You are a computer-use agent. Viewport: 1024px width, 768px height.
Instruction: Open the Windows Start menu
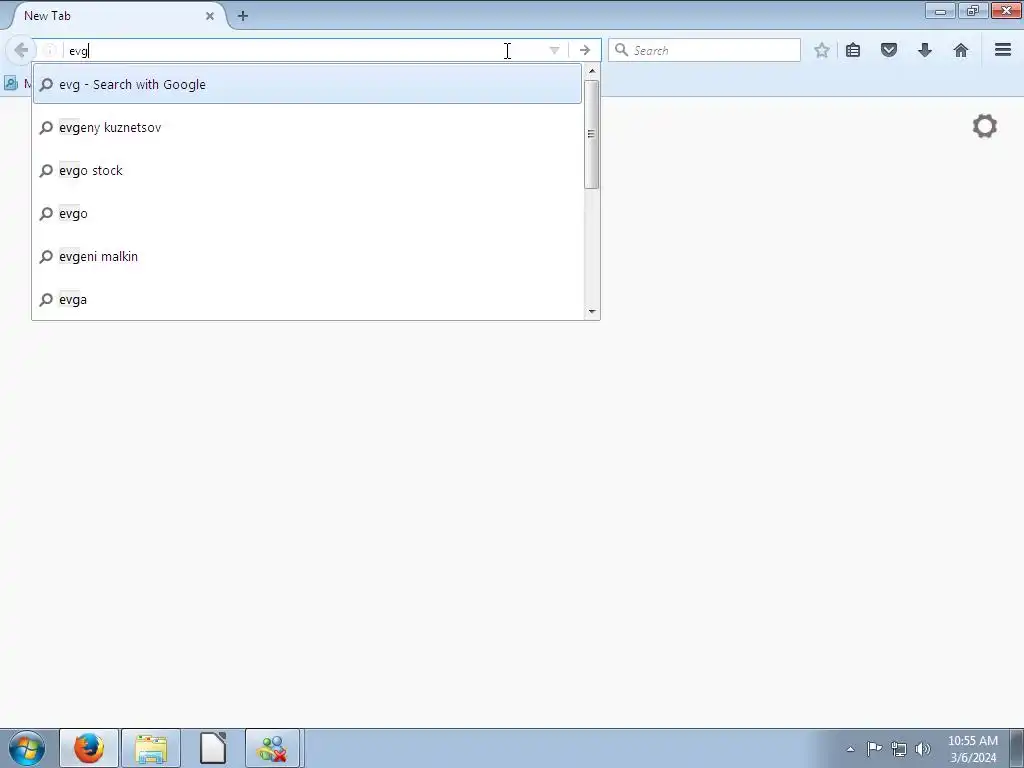(27, 748)
